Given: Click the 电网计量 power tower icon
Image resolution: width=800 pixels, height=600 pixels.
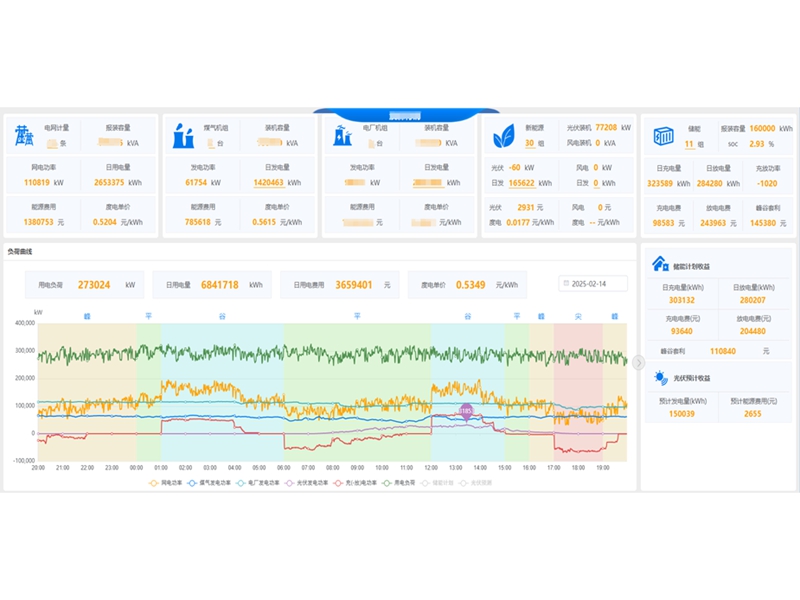Looking at the screenshot, I should click(23, 135).
